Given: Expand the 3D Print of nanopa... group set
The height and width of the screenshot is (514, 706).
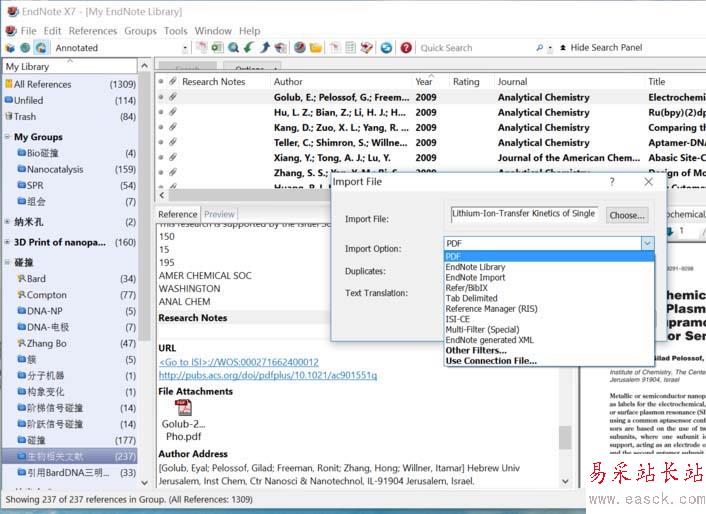Looking at the screenshot, I should click(8, 242).
